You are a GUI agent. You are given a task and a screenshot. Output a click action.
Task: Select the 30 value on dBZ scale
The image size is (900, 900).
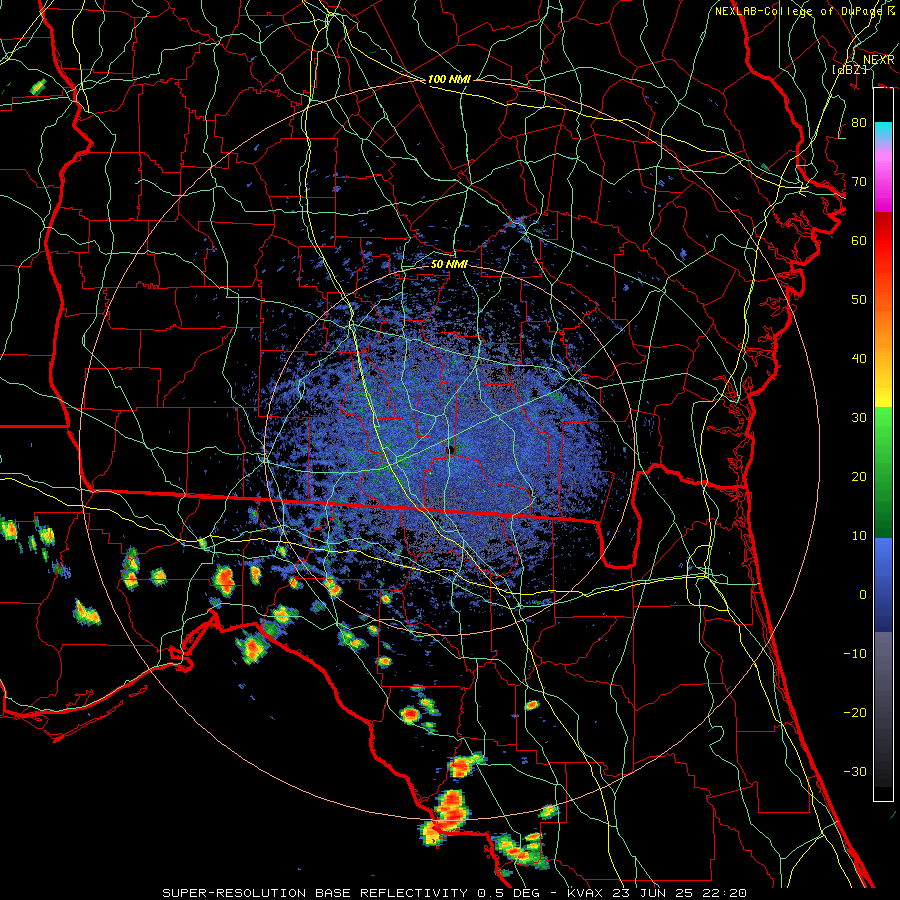point(859,418)
